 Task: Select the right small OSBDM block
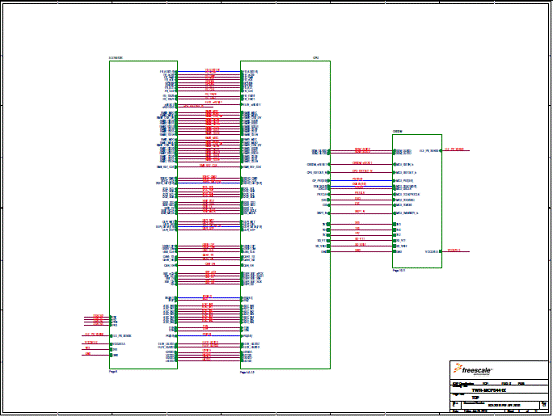[417, 201]
